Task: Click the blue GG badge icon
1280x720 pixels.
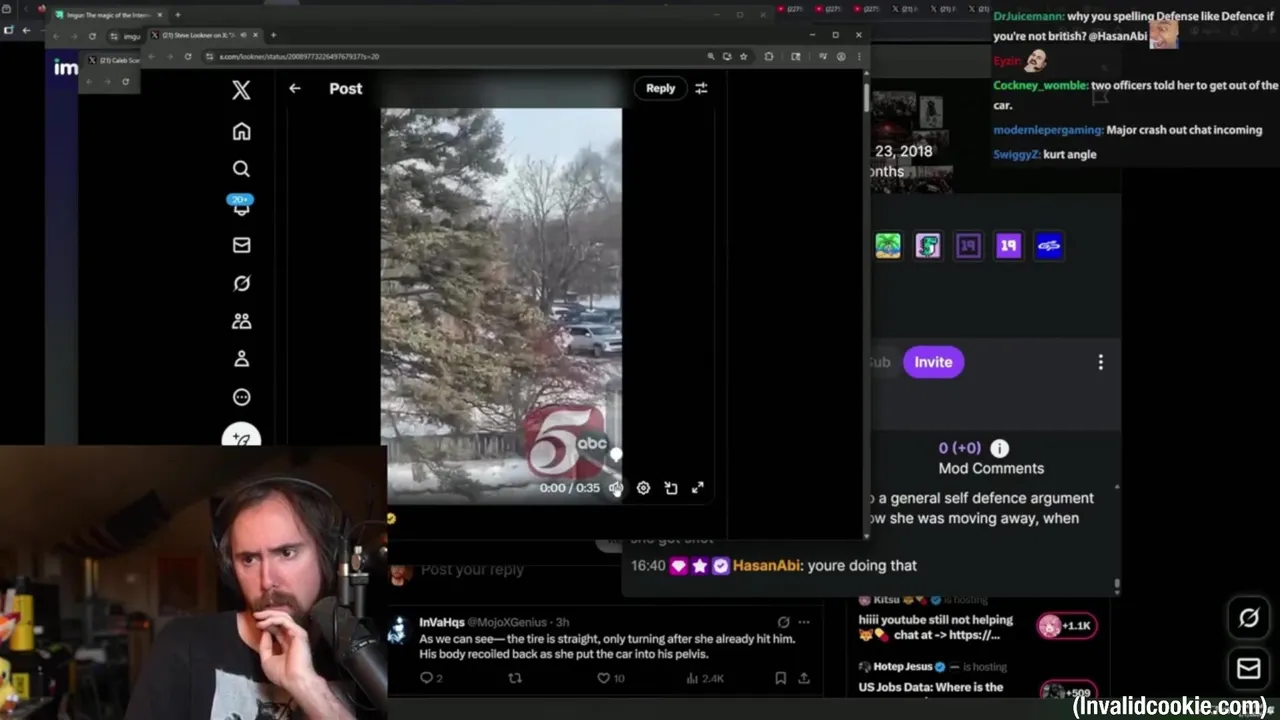Action: (1048, 245)
